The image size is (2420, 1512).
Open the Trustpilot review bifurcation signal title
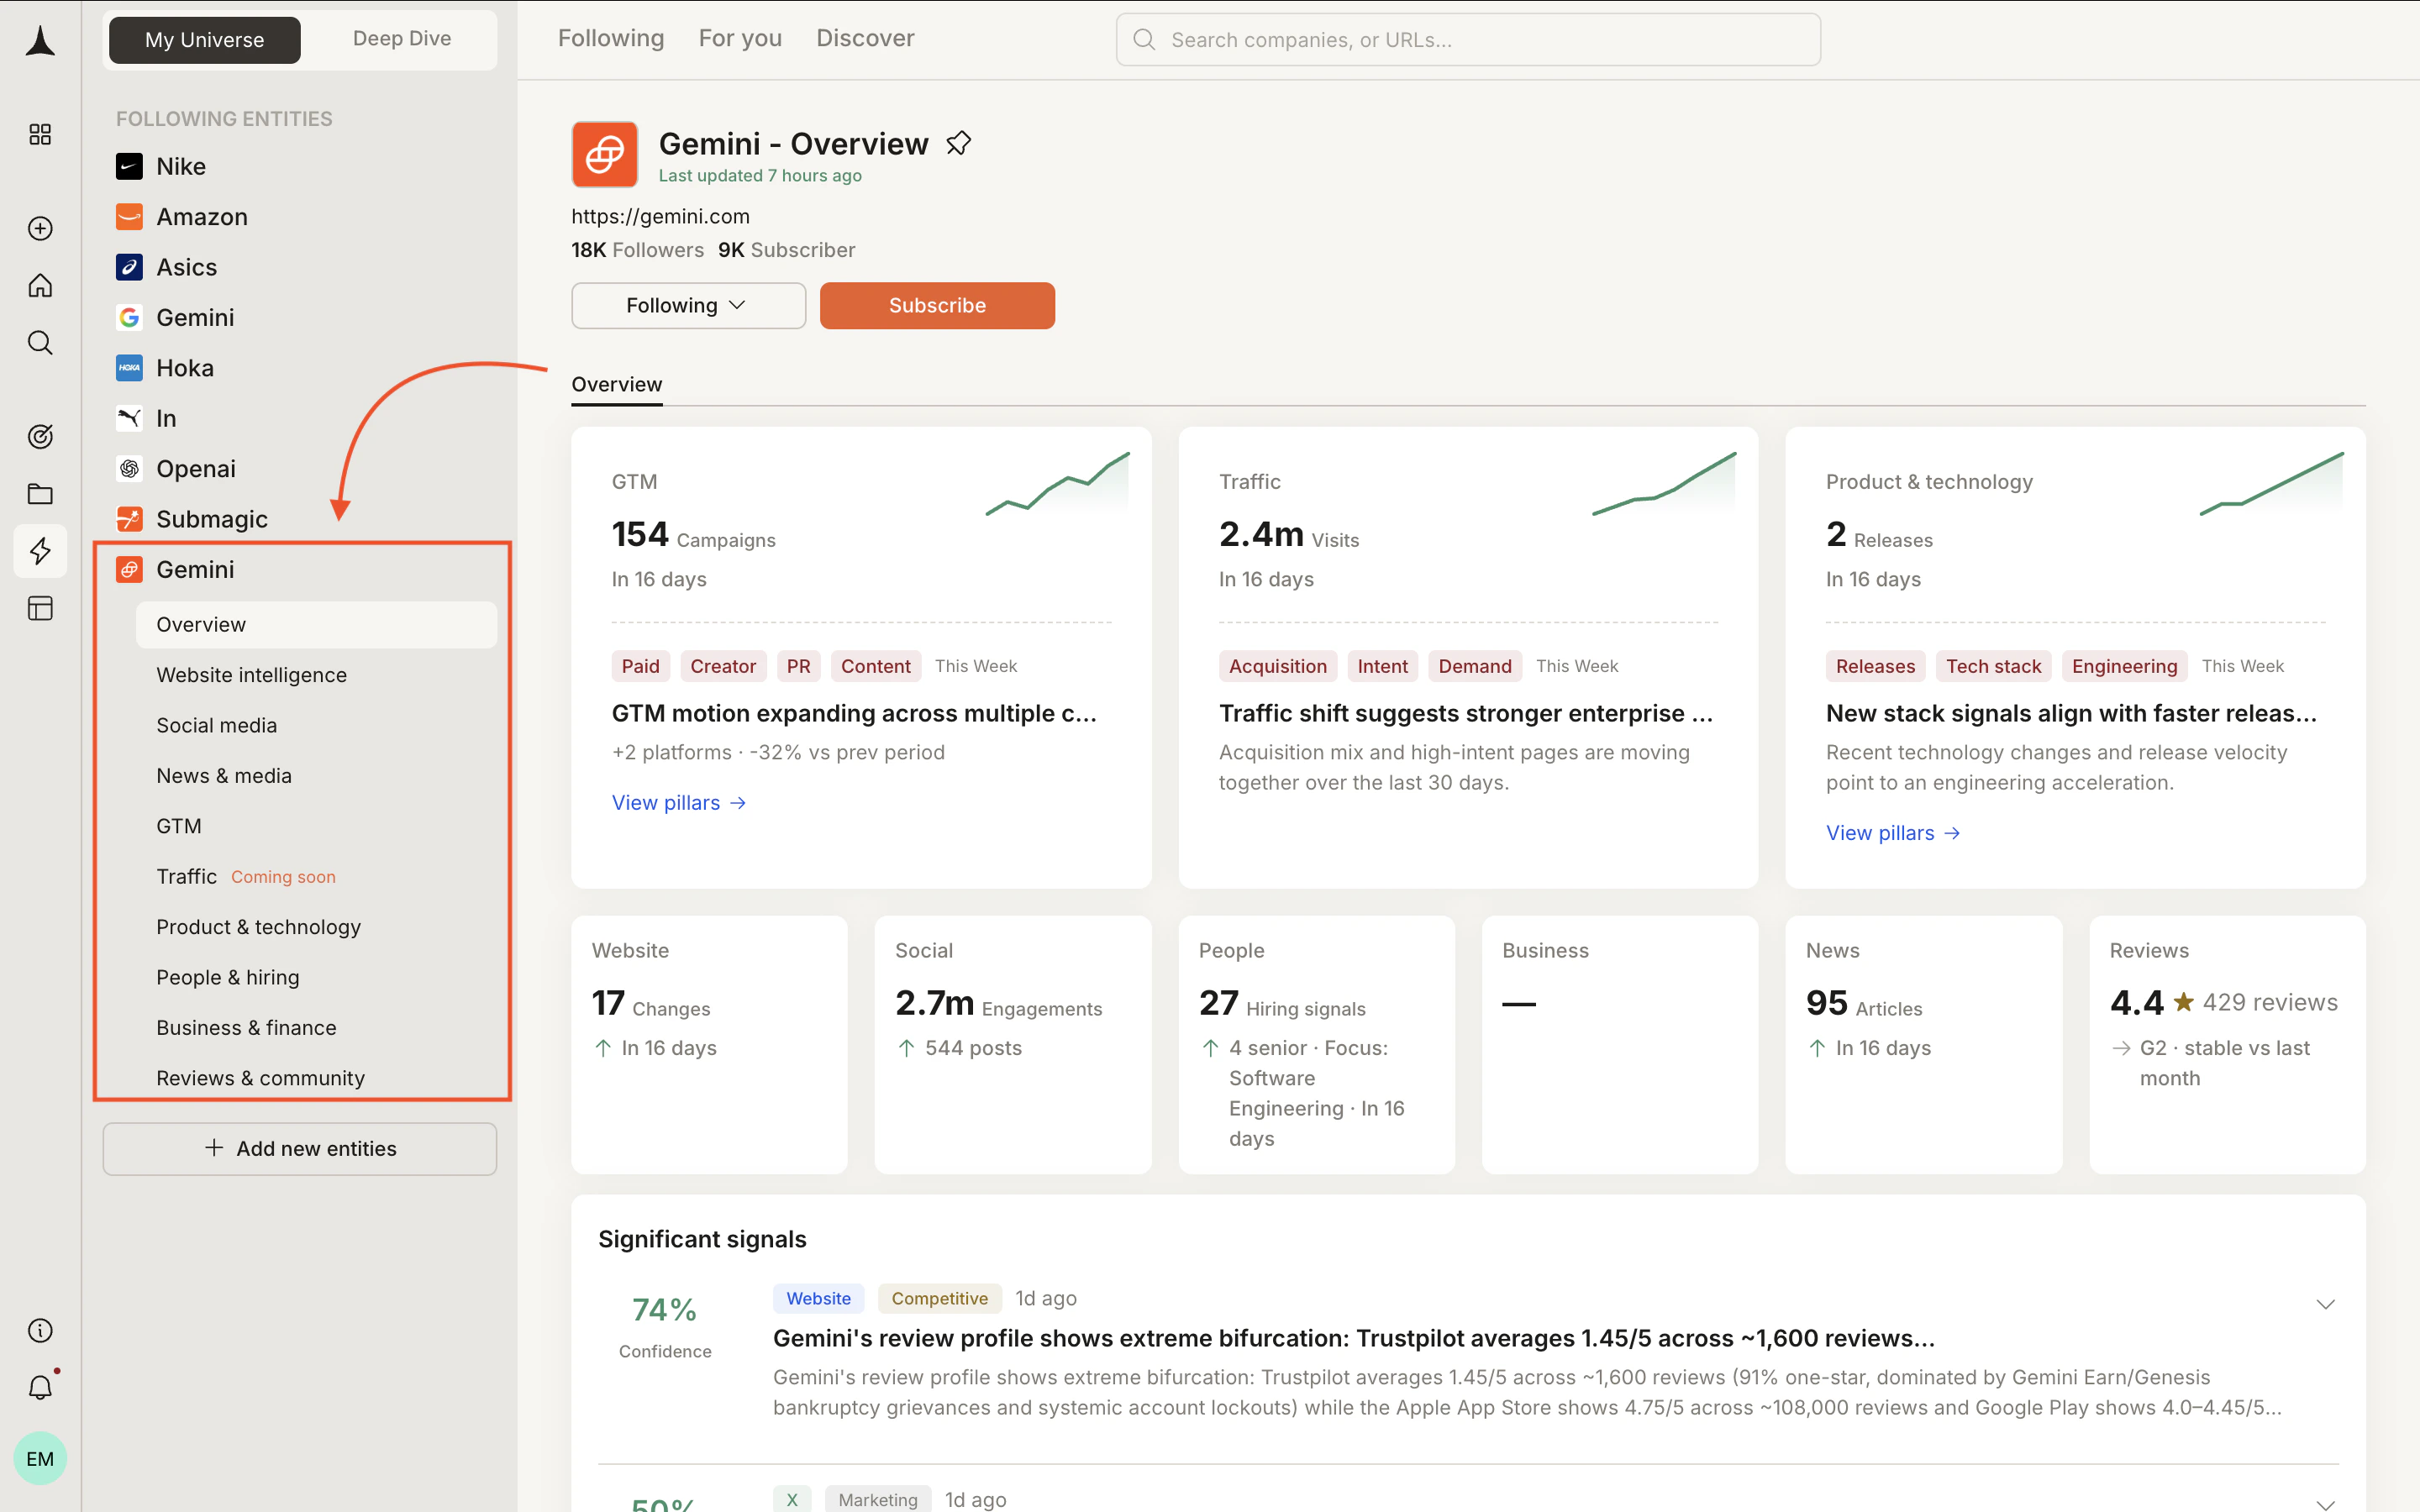[x=1354, y=1339]
